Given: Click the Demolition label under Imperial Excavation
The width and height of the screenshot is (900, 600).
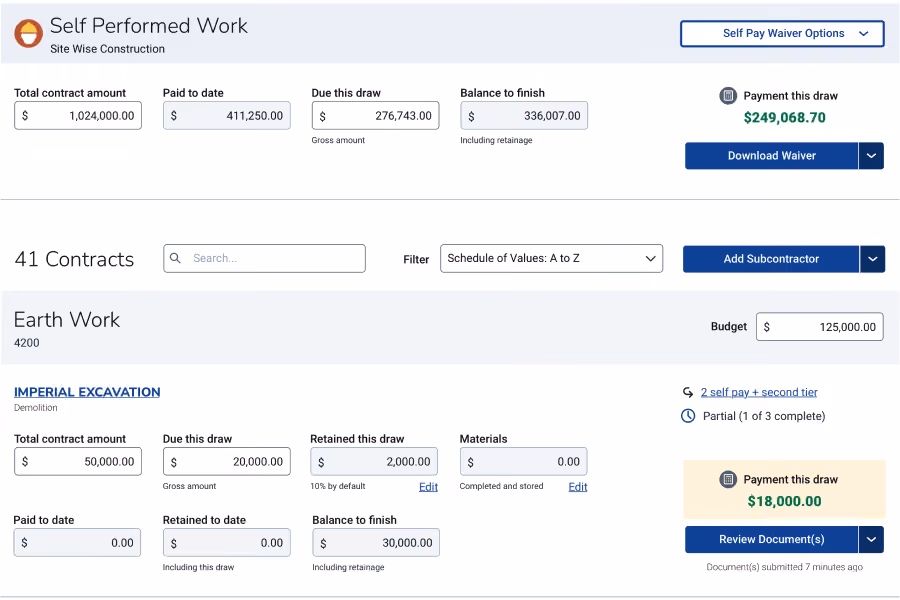Looking at the screenshot, I should (36, 408).
